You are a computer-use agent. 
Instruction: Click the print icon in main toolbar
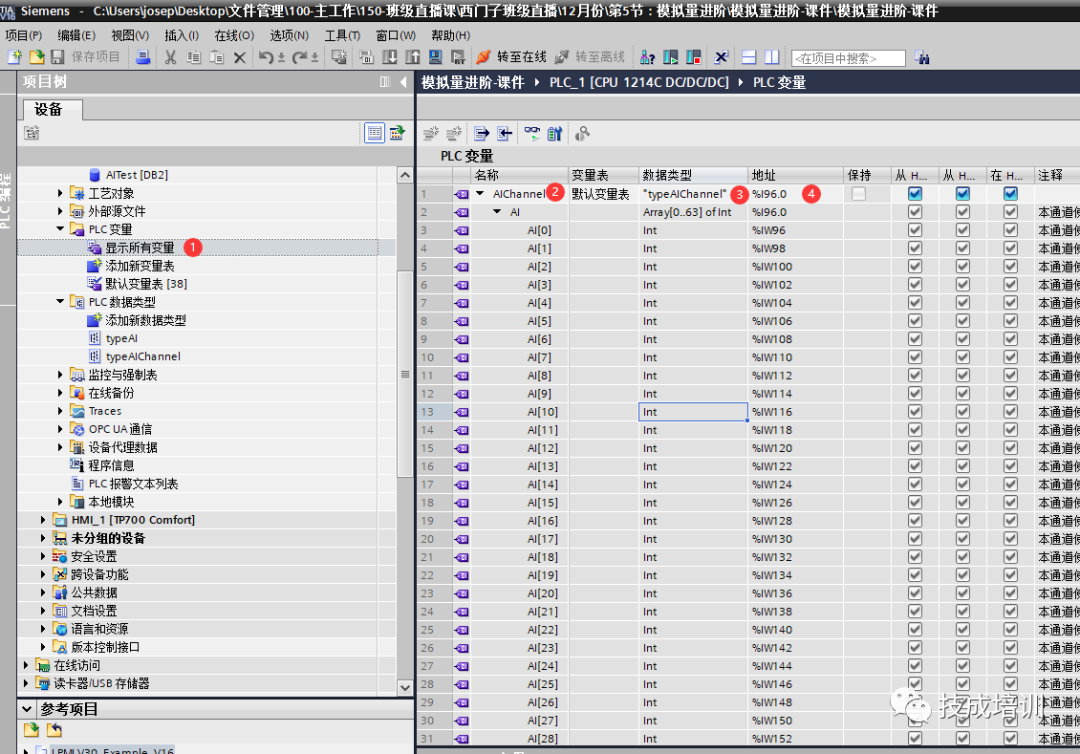tap(143, 57)
